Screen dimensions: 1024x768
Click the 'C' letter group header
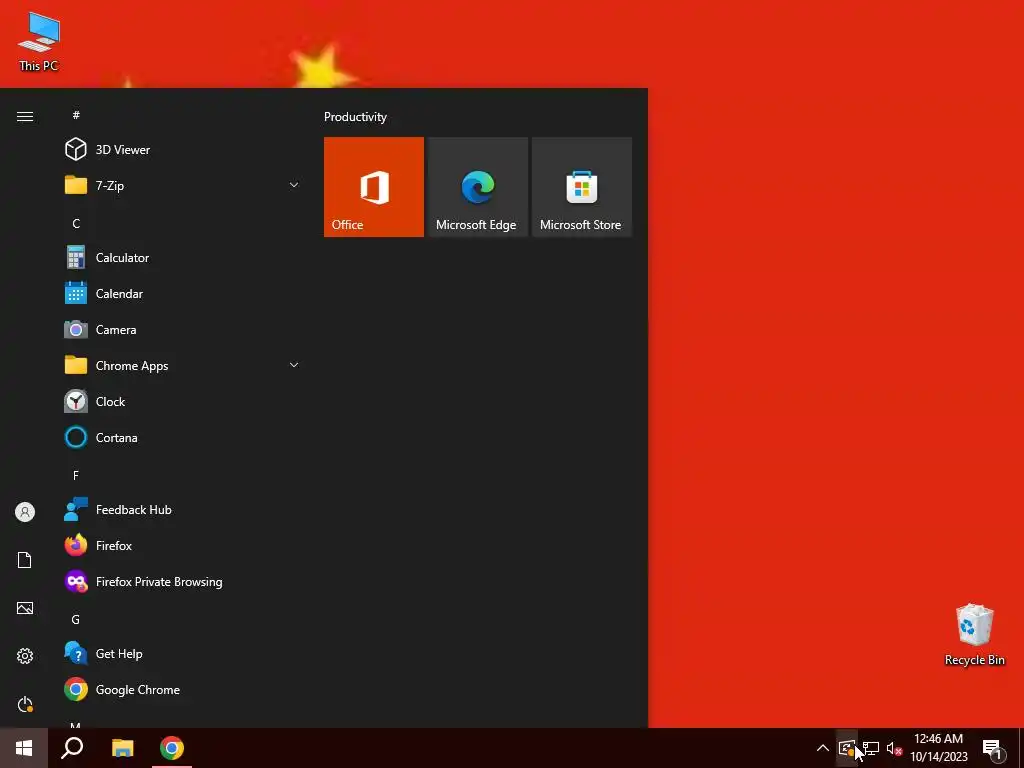pyautogui.click(x=76, y=223)
